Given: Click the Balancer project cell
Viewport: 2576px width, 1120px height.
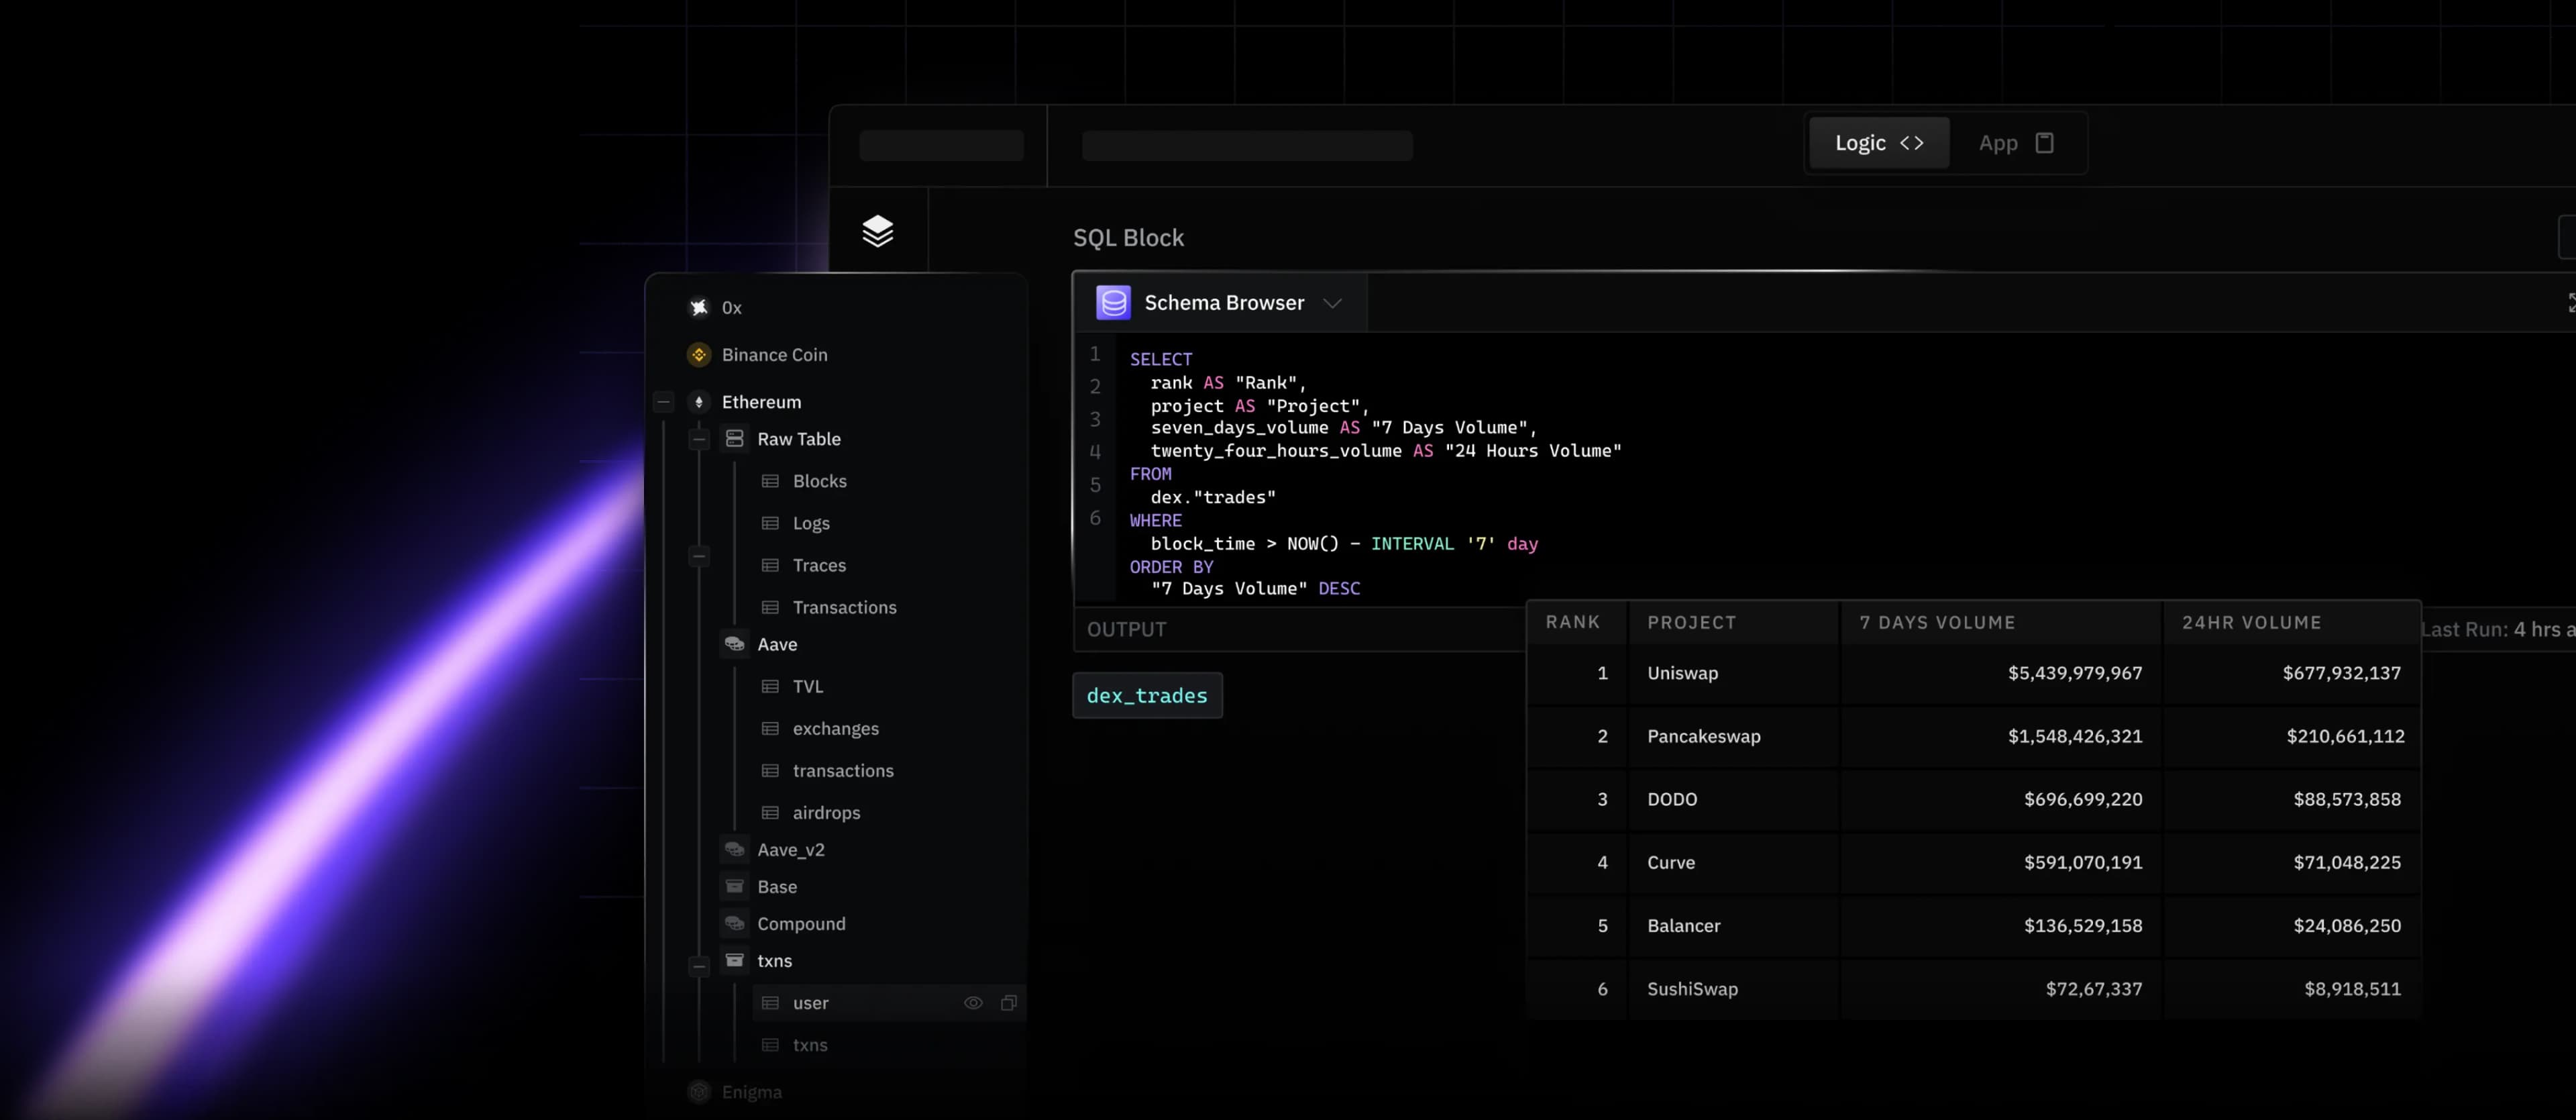Looking at the screenshot, I should (x=1684, y=925).
